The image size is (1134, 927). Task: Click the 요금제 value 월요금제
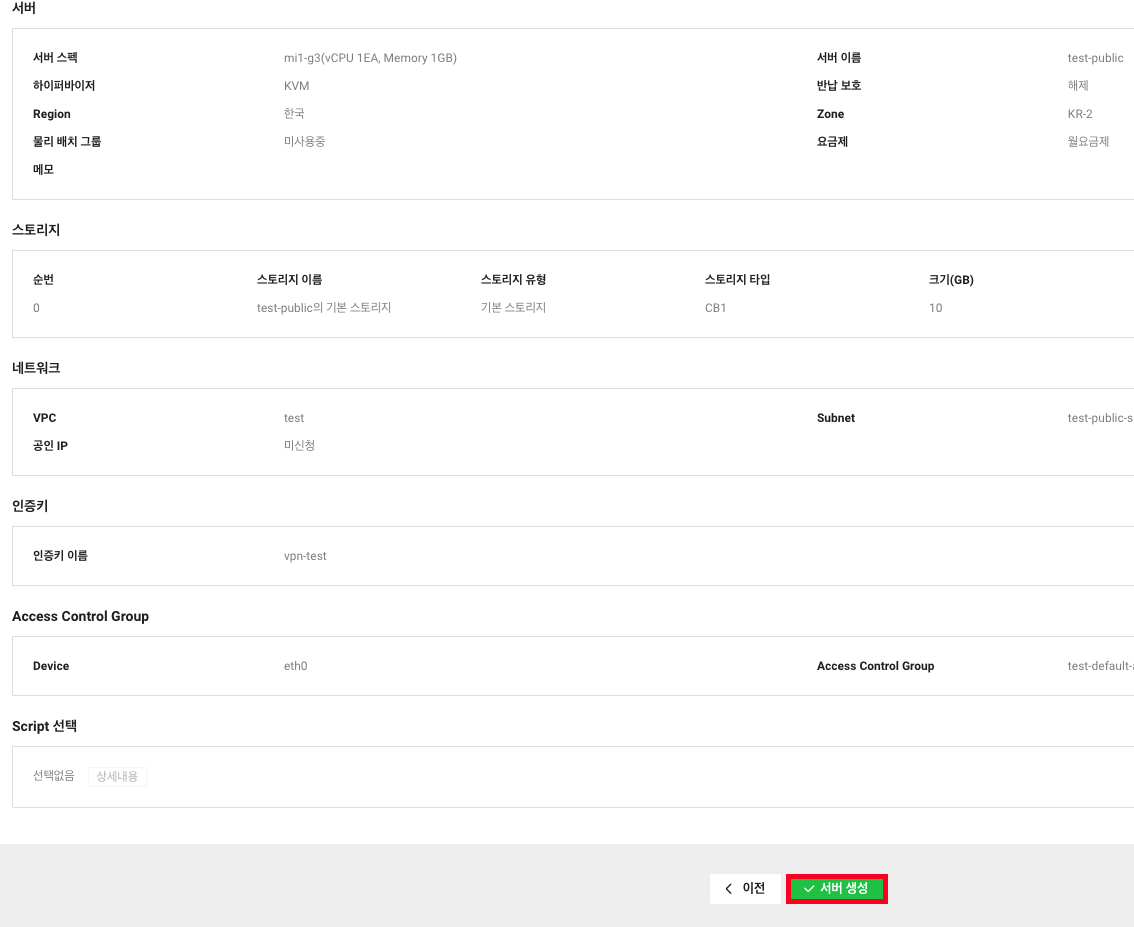1088,141
